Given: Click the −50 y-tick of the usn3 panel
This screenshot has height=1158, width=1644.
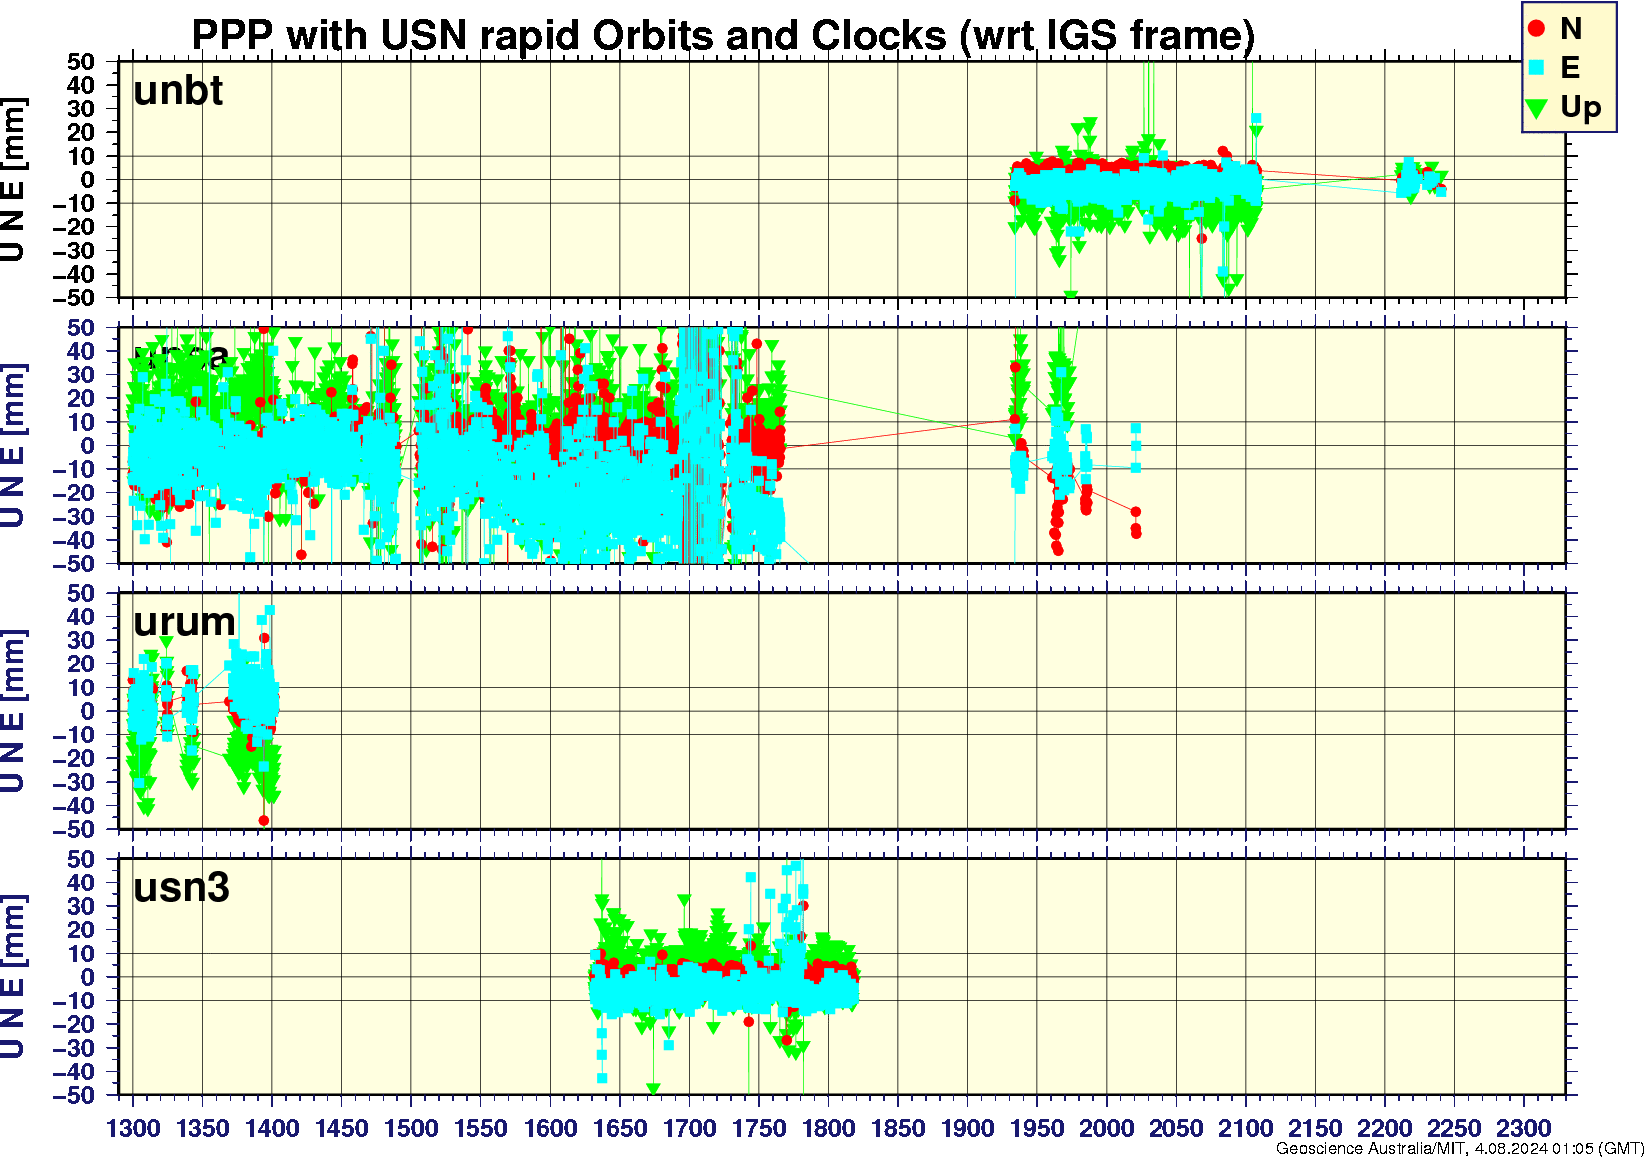Looking at the screenshot, I should [x=73, y=1096].
